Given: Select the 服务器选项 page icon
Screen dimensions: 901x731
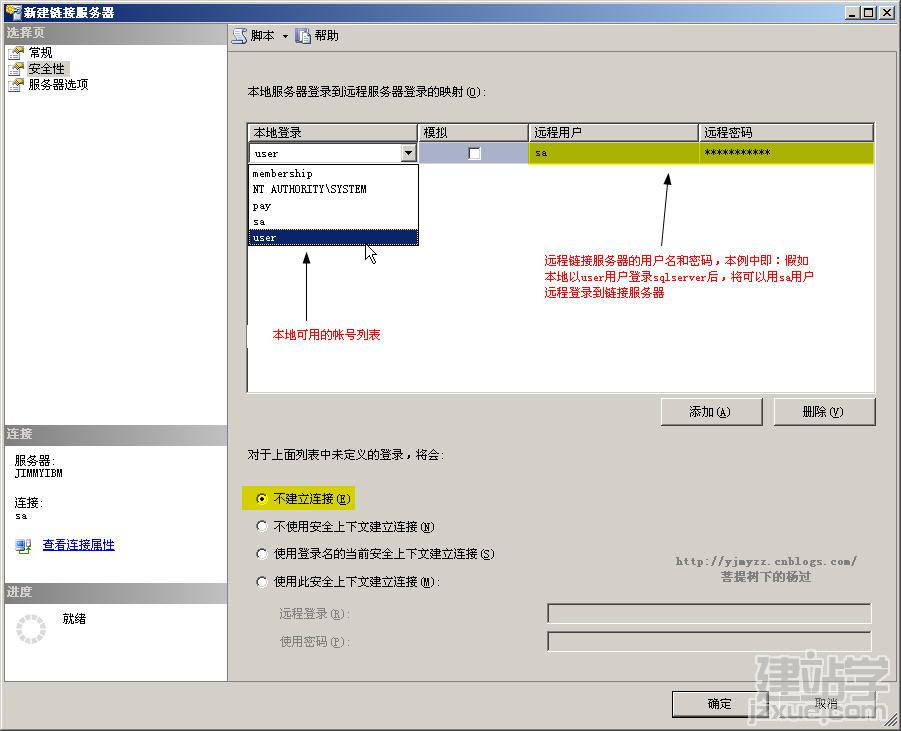Looking at the screenshot, I should [x=16, y=85].
